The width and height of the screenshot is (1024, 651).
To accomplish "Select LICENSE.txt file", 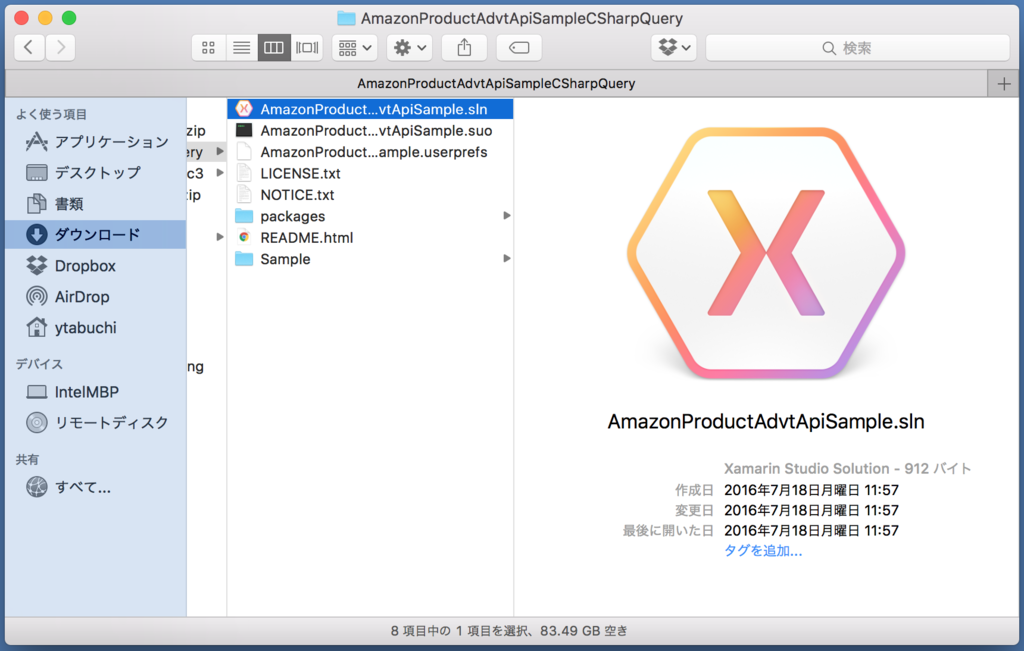I will click(370, 174).
